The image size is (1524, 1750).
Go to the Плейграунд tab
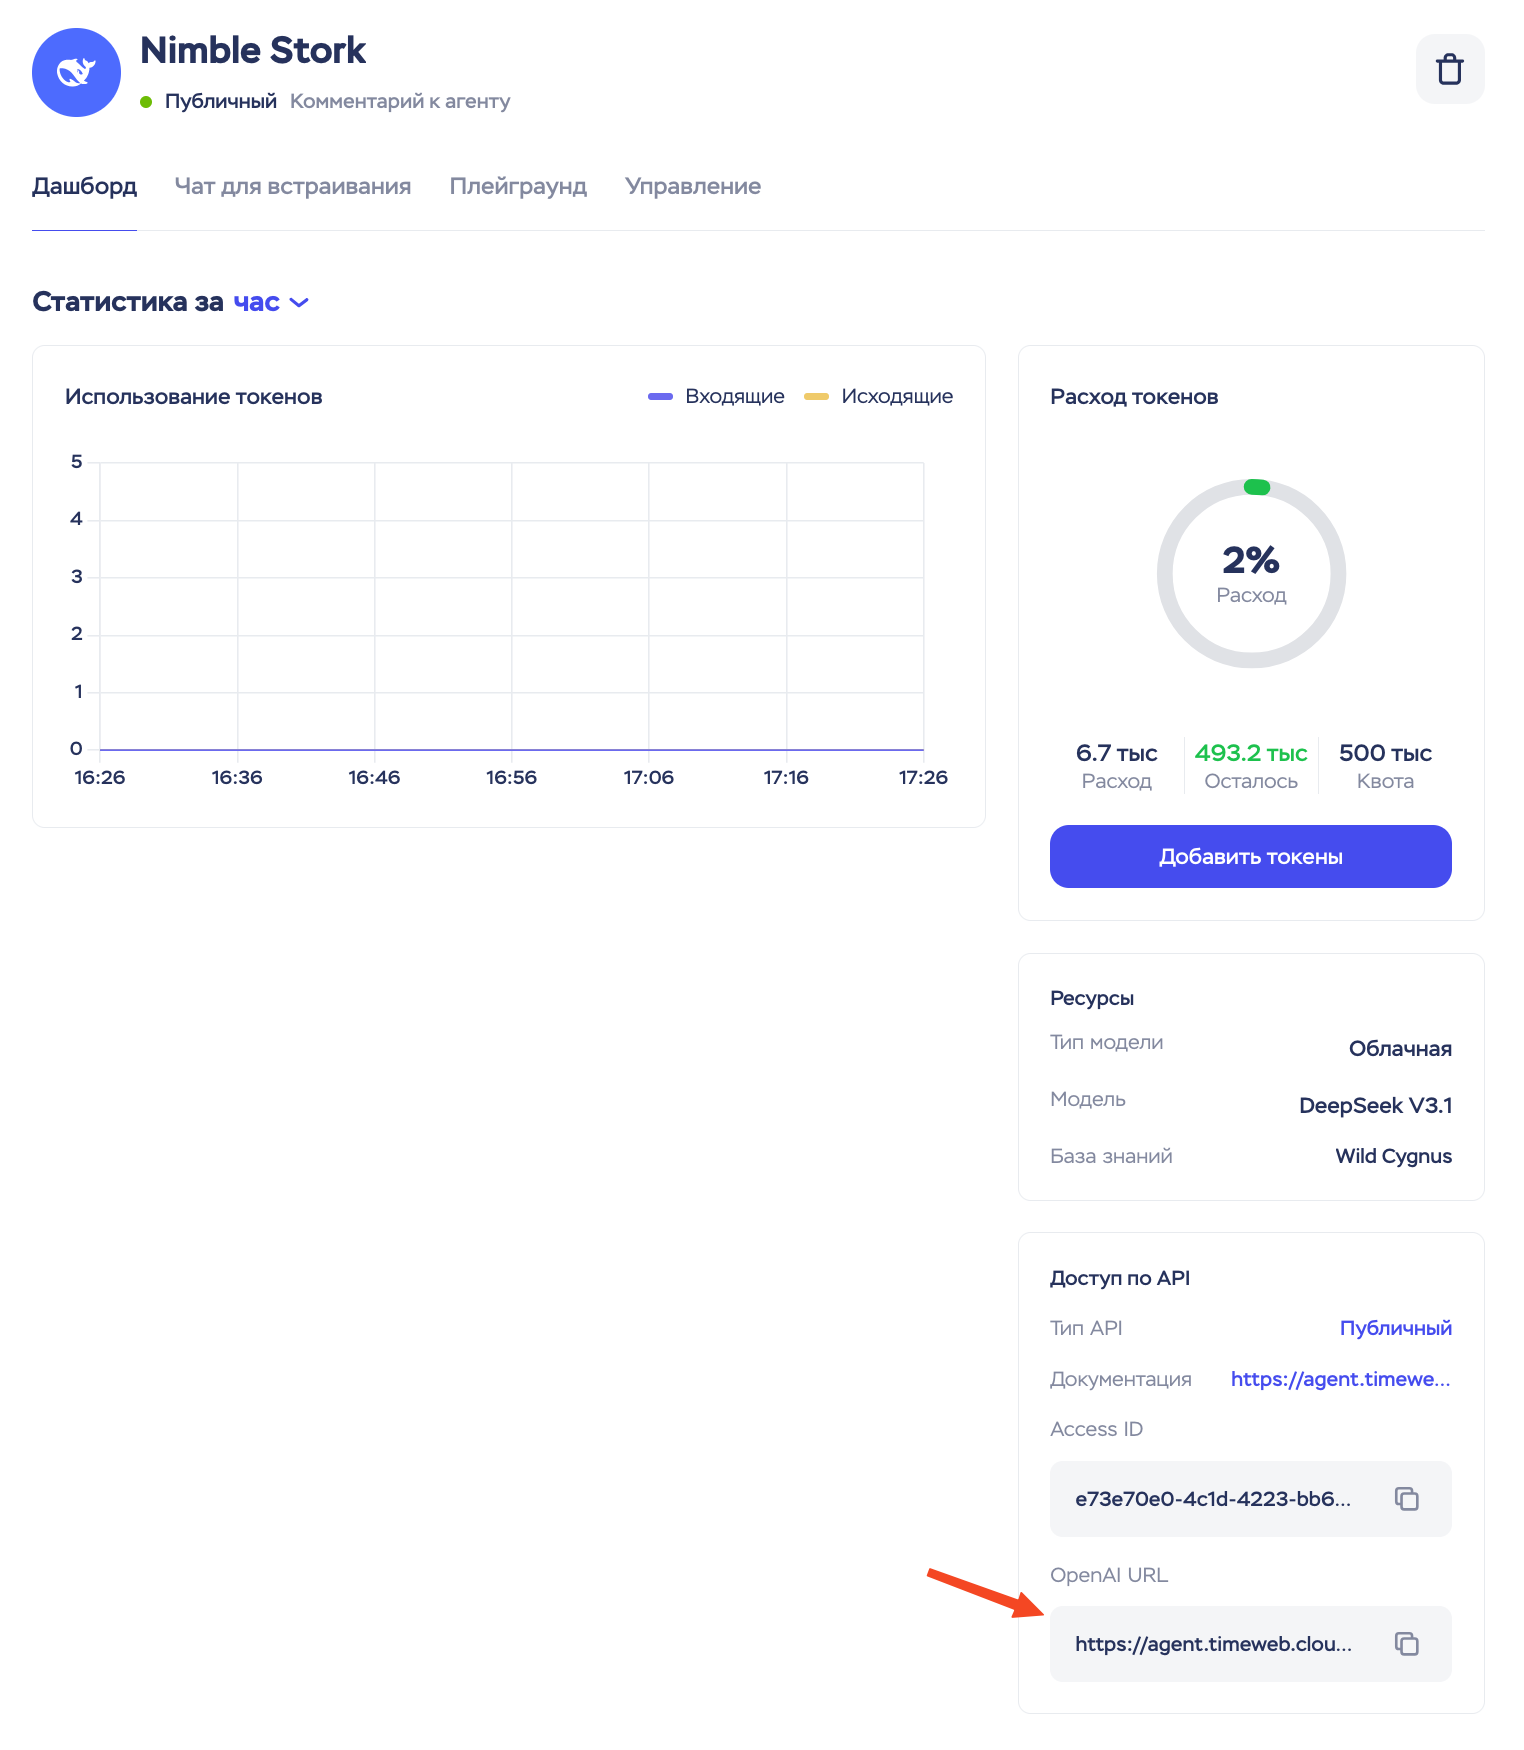point(518,187)
